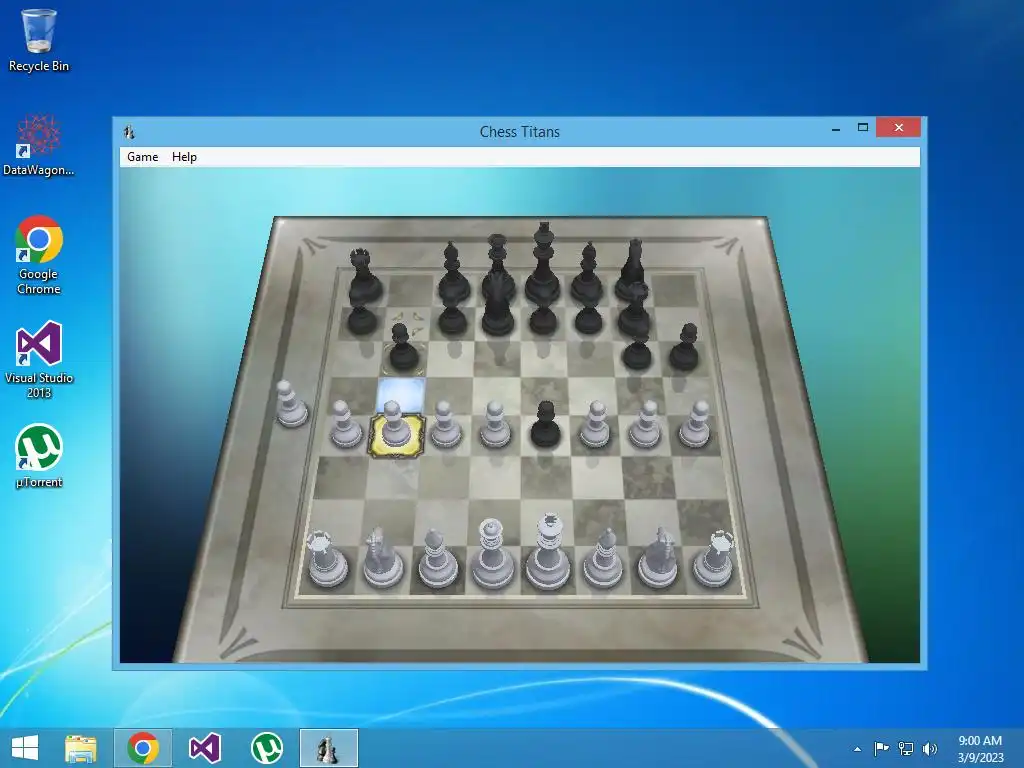Click the black pawn ringed by move marker
The image size is (1024, 768).
402,347
